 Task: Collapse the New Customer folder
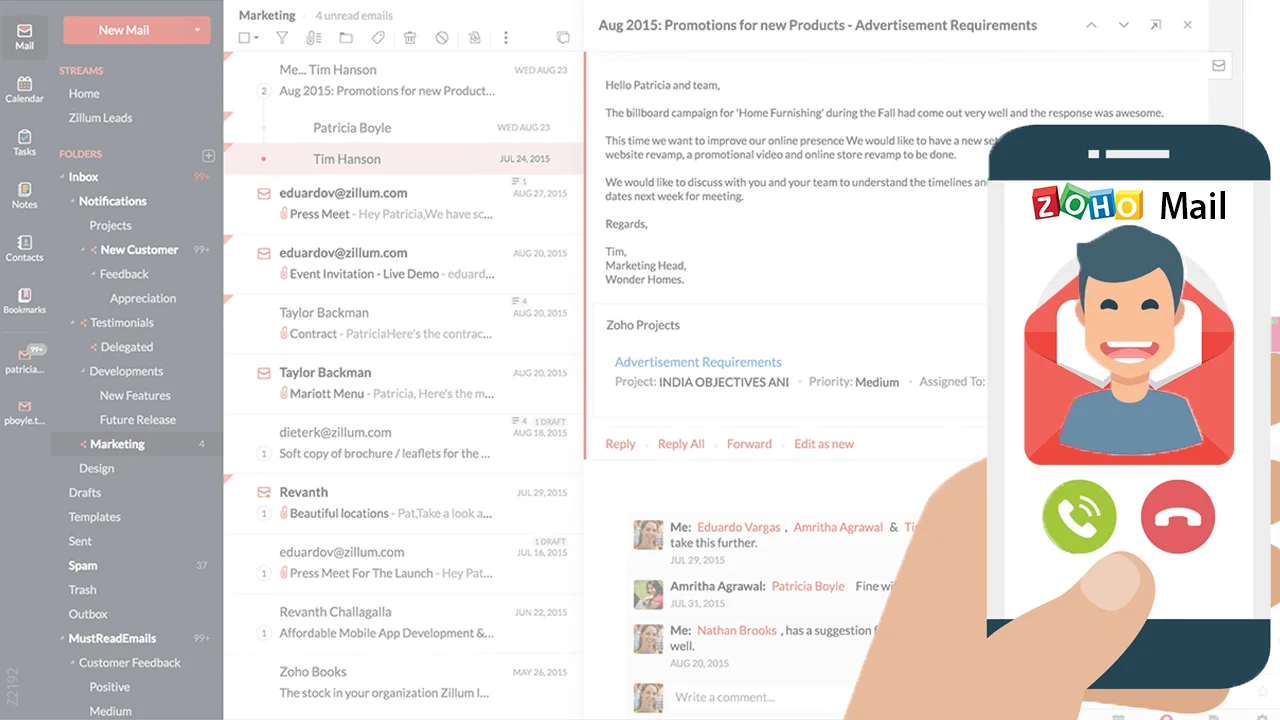[x=83, y=250]
